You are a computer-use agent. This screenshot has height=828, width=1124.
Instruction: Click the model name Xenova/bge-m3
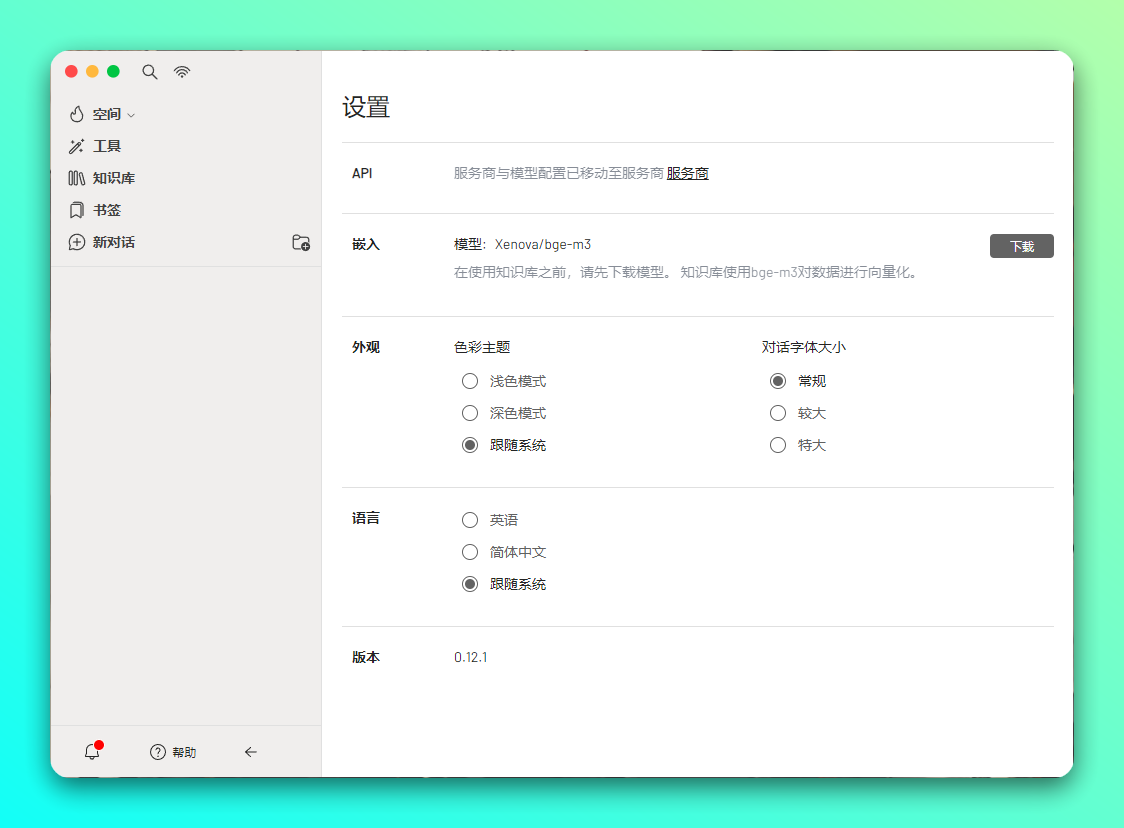pos(543,244)
